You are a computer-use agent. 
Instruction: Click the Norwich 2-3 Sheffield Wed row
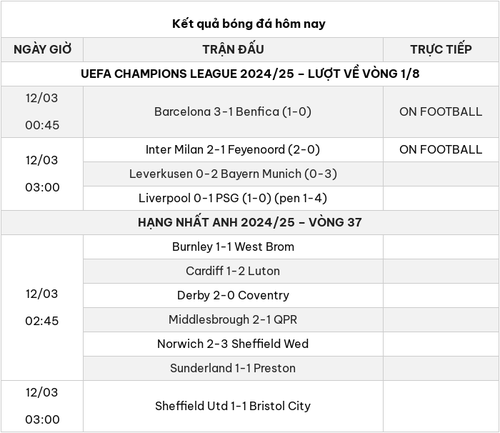point(233,344)
